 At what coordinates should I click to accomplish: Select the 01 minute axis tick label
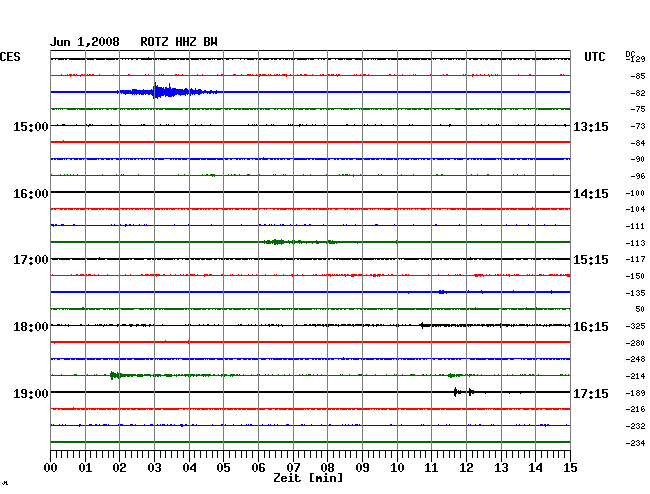click(85, 467)
